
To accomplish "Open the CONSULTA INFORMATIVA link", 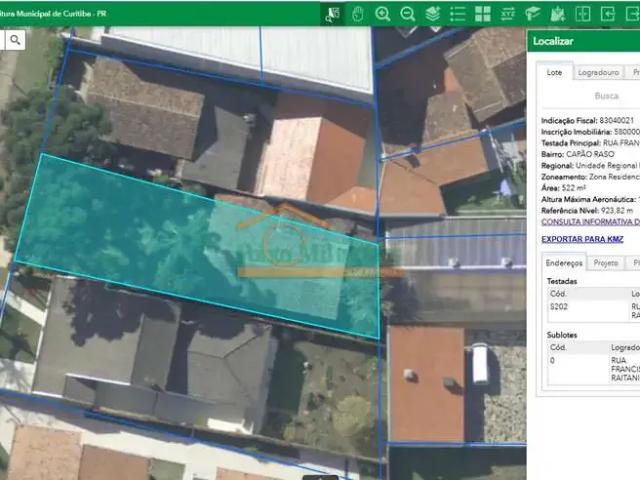I will [x=583, y=222].
